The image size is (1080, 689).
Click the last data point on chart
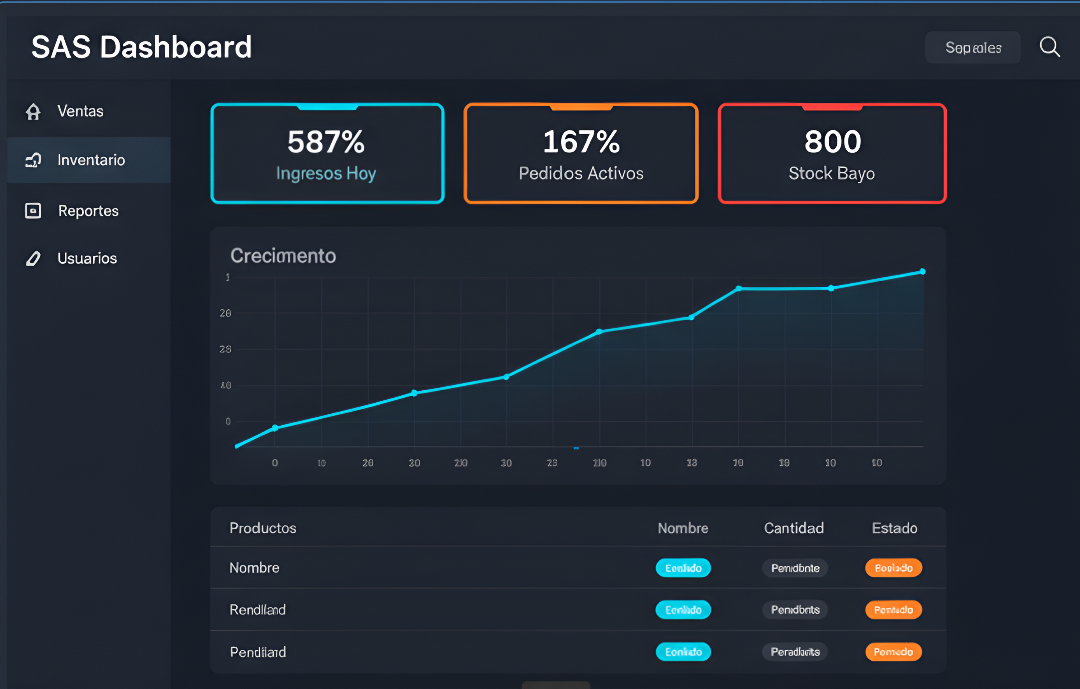click(x=922, y=271)
